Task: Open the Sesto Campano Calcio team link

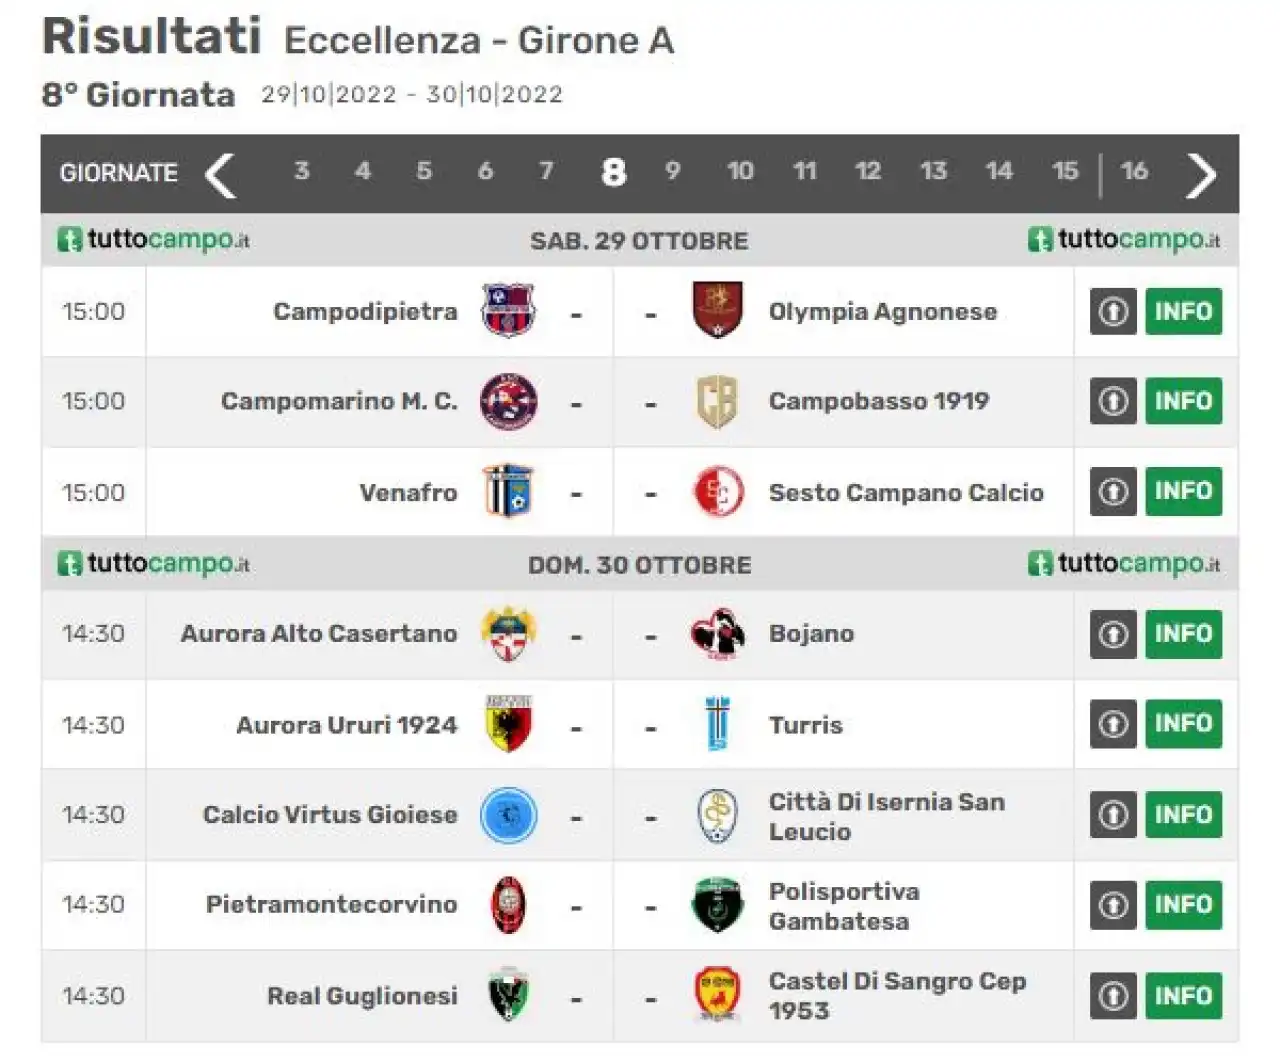Action: pos(906,492)
